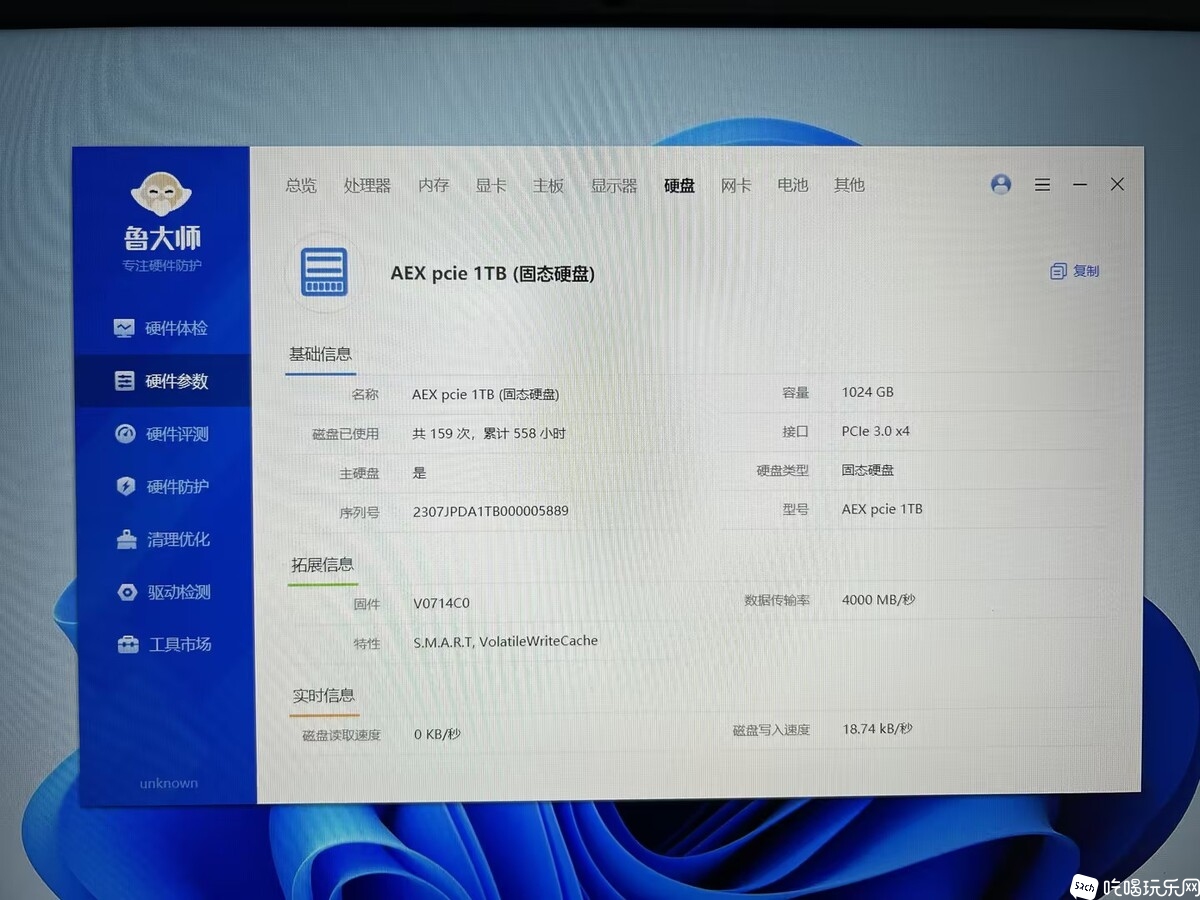The image size is (1200, 900).
Task: Switch to the 总览 tab
Action: (x=301, y=185)
